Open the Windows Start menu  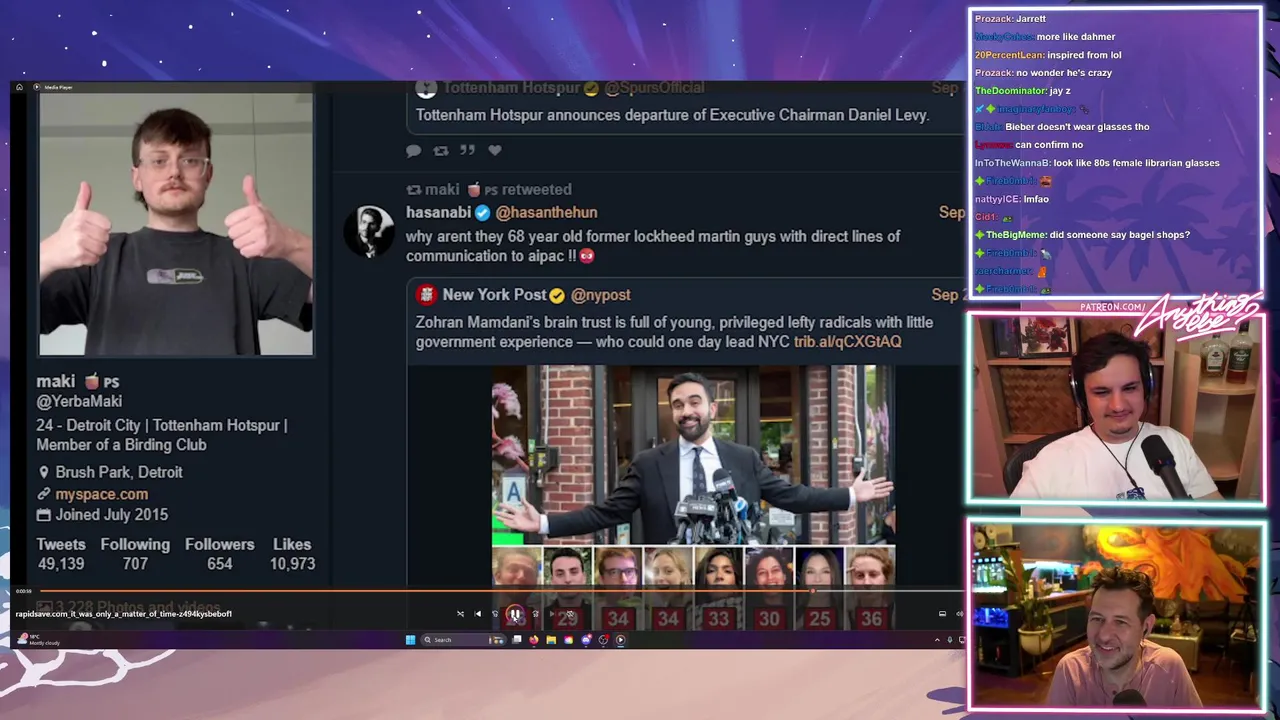click(410, 640)
